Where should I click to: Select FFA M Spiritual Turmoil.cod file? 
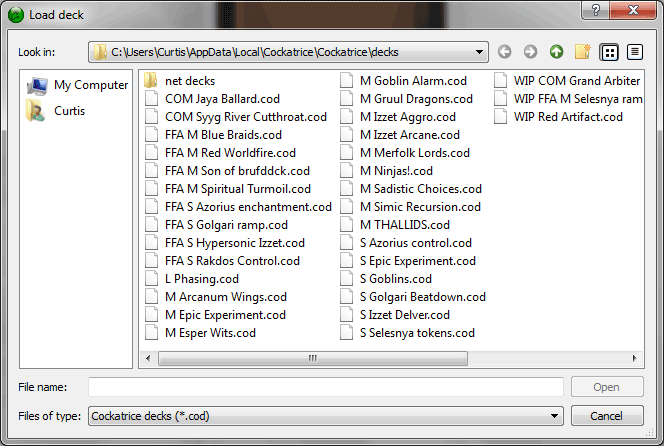[228, 189]
